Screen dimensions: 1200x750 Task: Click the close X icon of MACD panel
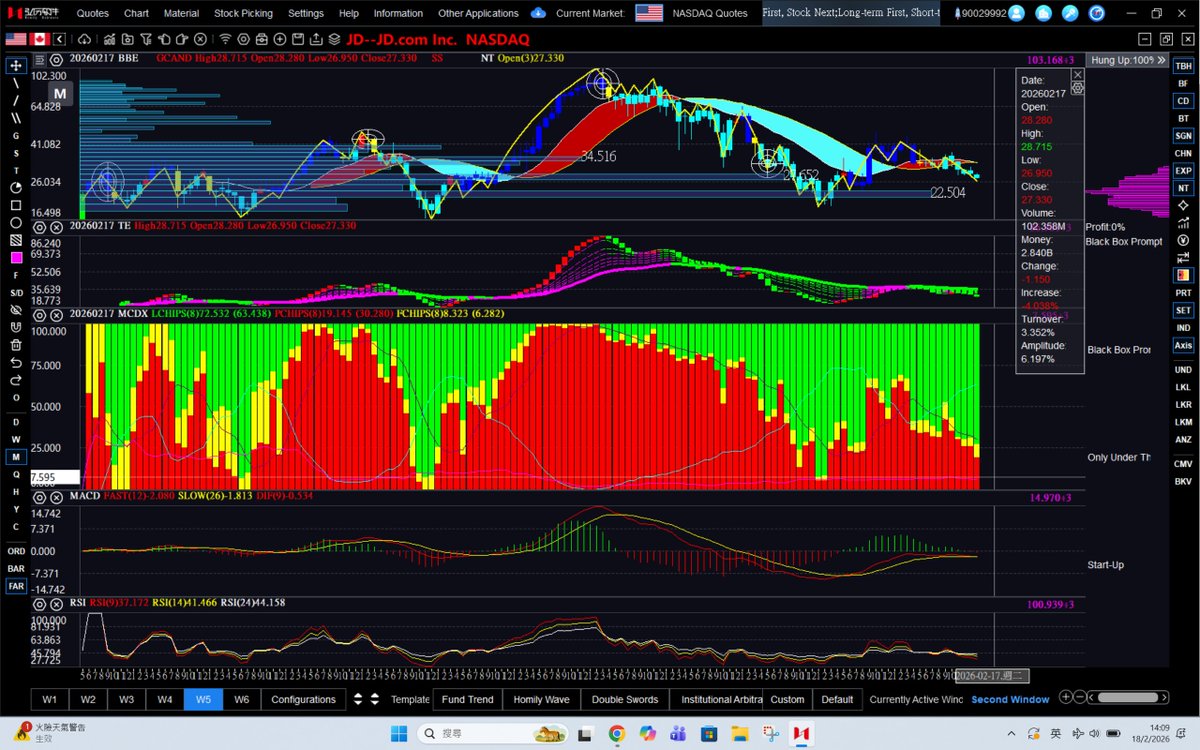(56, 496)
